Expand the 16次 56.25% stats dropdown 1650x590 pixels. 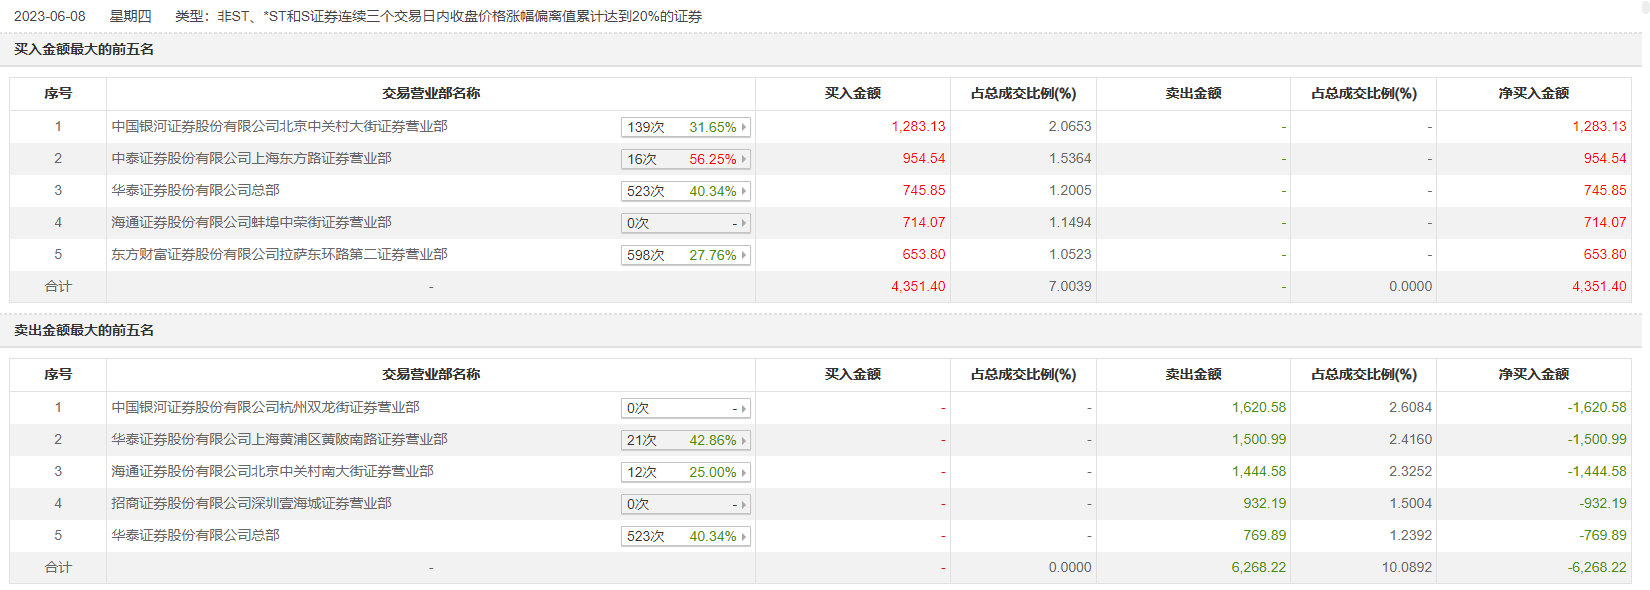click(x=685, y=159)
